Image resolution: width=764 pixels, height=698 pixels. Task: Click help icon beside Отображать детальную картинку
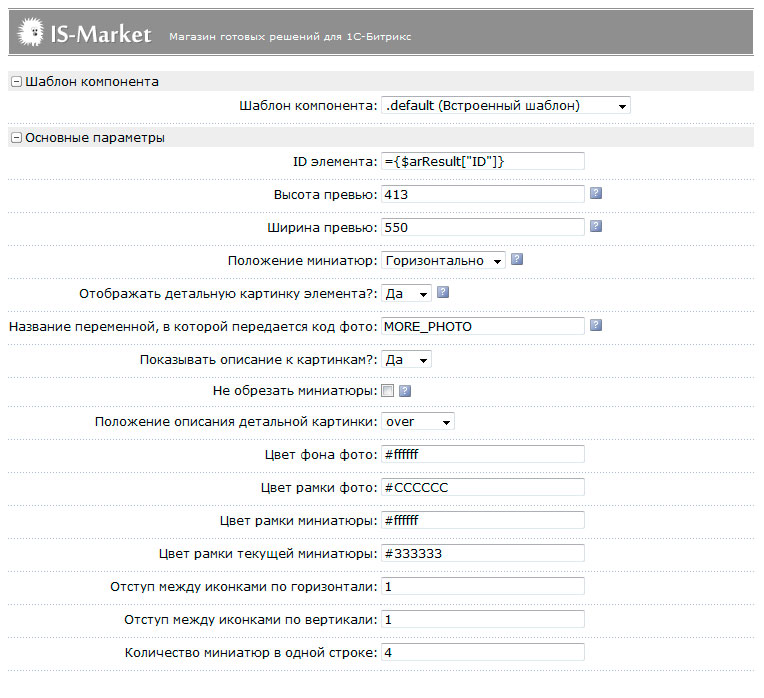pos(443,293)
